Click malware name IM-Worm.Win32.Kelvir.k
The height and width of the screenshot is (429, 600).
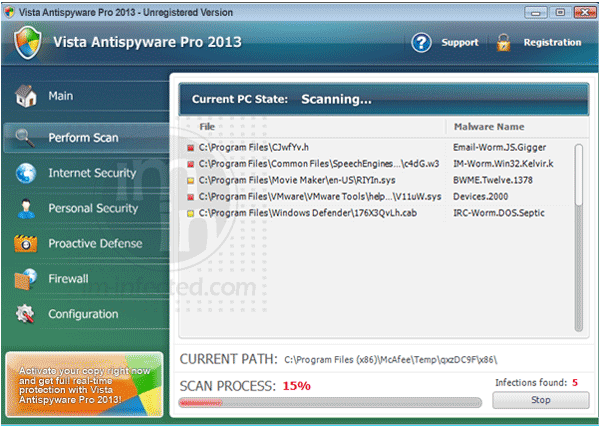click(x=503, y=164)
